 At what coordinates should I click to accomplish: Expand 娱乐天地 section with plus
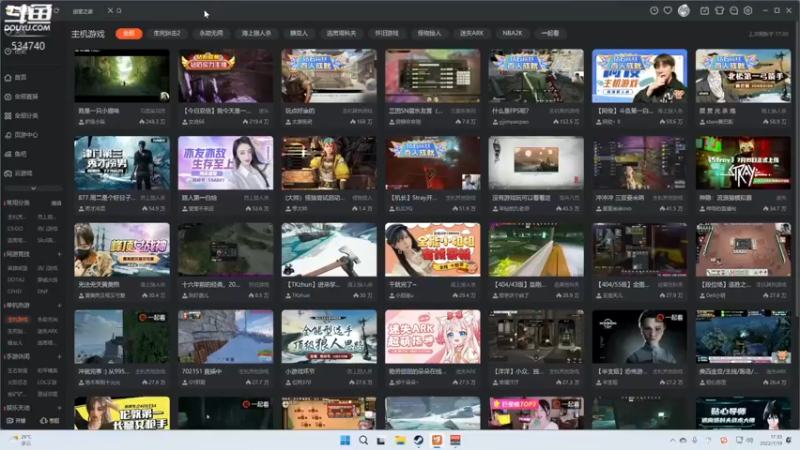[59, 408]
